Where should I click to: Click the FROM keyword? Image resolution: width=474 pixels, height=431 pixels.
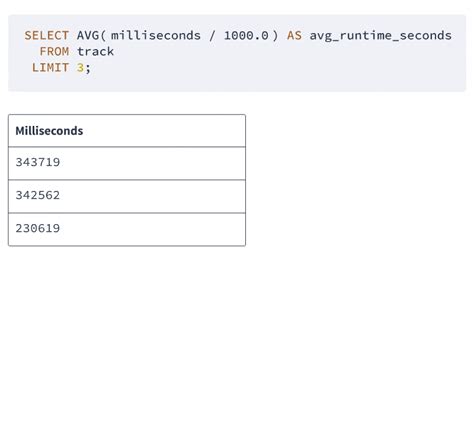coord(54,51)
